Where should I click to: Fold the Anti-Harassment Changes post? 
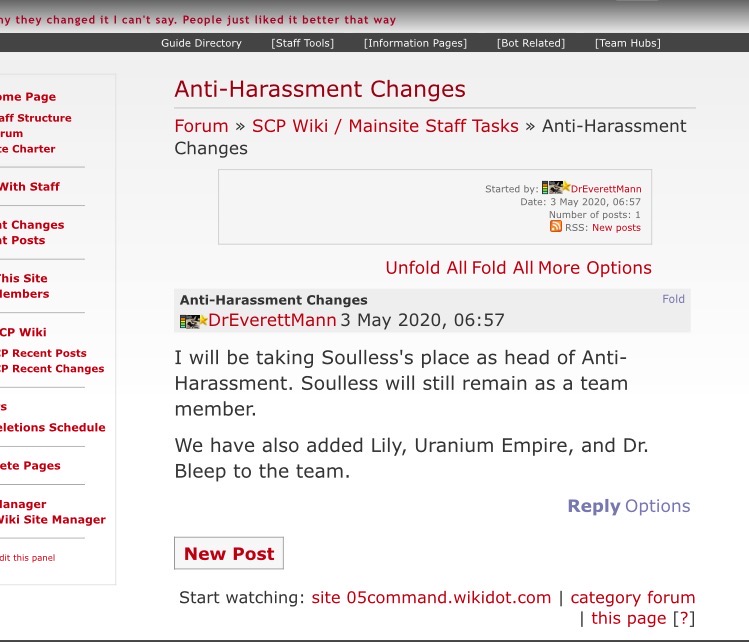coord(673,299)
